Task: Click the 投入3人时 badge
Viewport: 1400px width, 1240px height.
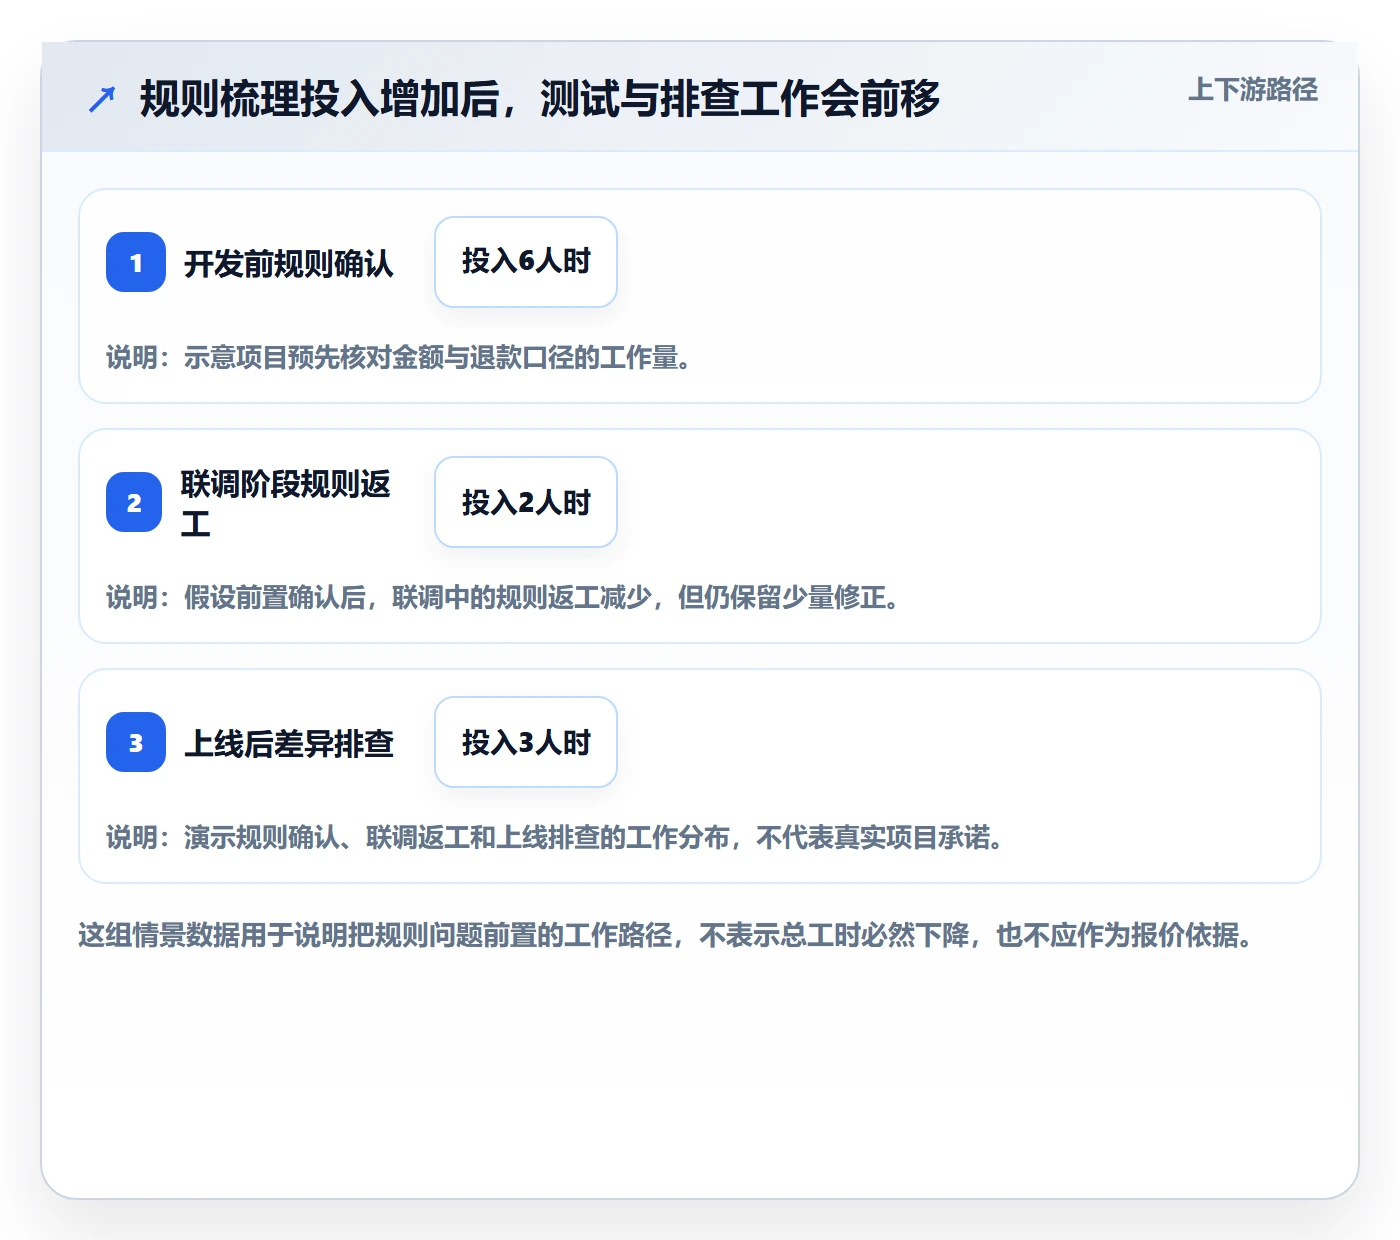Action: pos(526,742)
